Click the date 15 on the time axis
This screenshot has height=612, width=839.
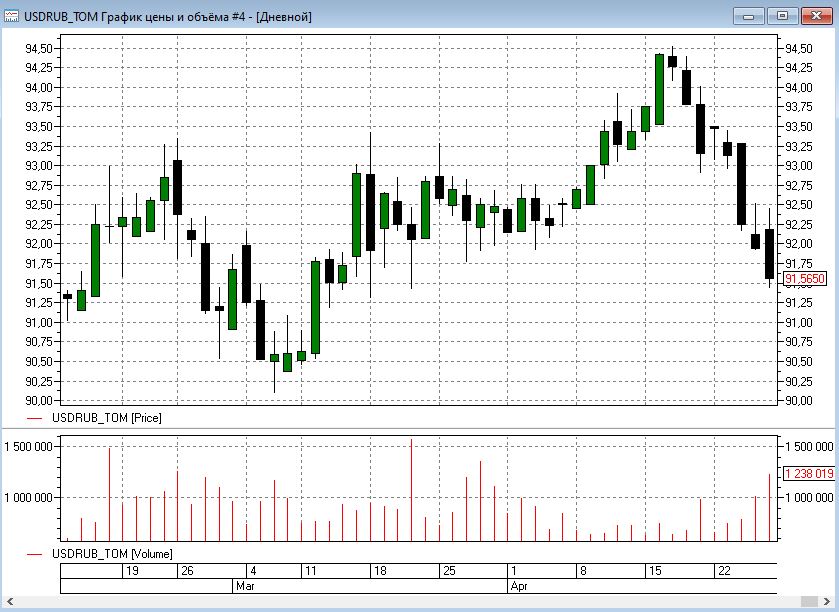[x=655, y=571]
